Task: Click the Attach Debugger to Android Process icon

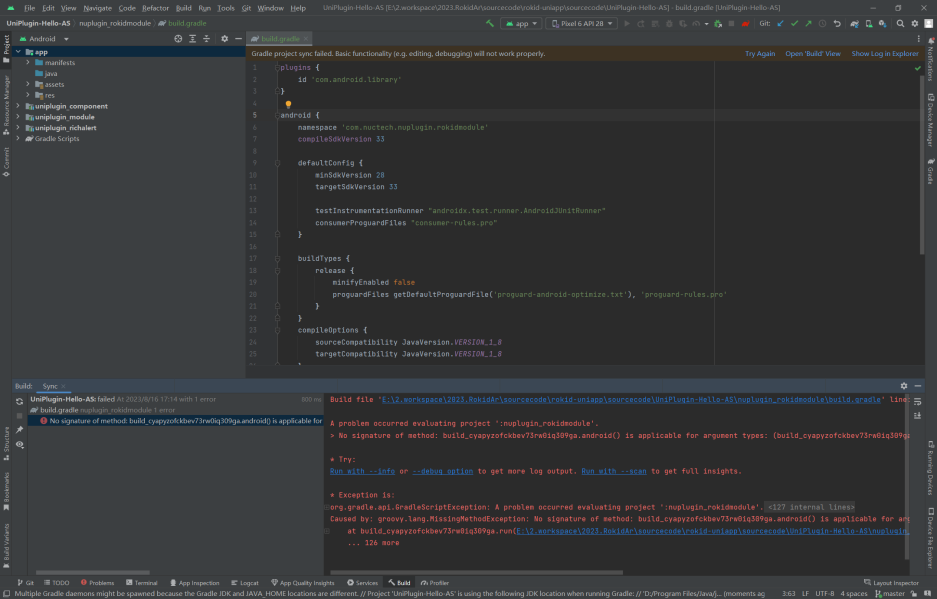Action: [718, 23]
